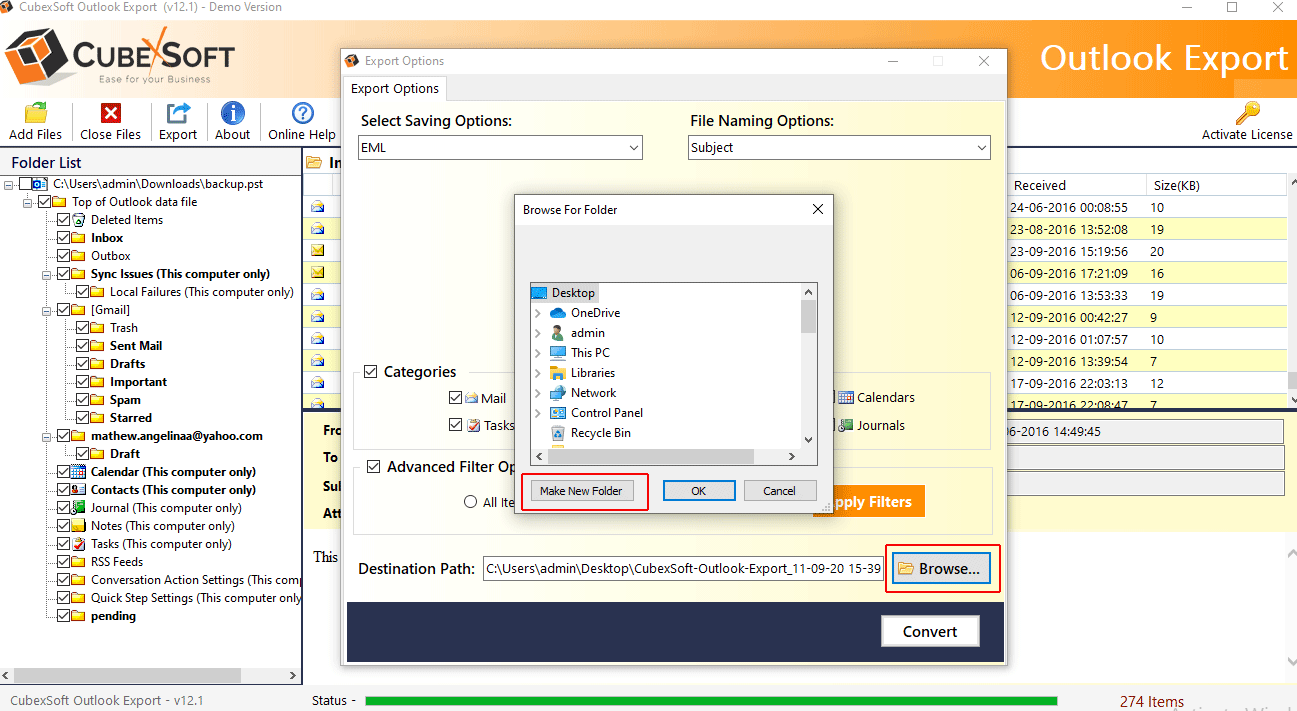Expand the This PC node
1297x711 pixels.
click(538, 353)
